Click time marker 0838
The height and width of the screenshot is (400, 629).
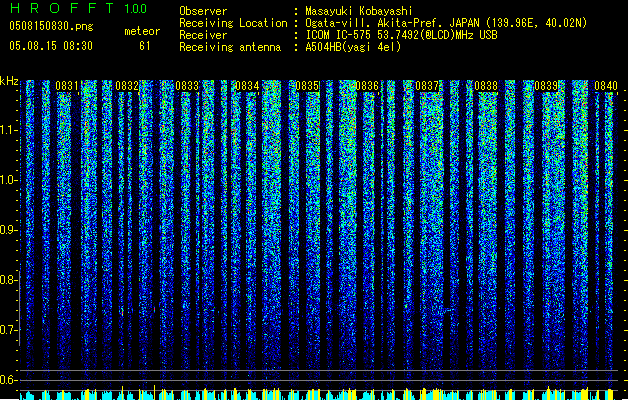486,86
